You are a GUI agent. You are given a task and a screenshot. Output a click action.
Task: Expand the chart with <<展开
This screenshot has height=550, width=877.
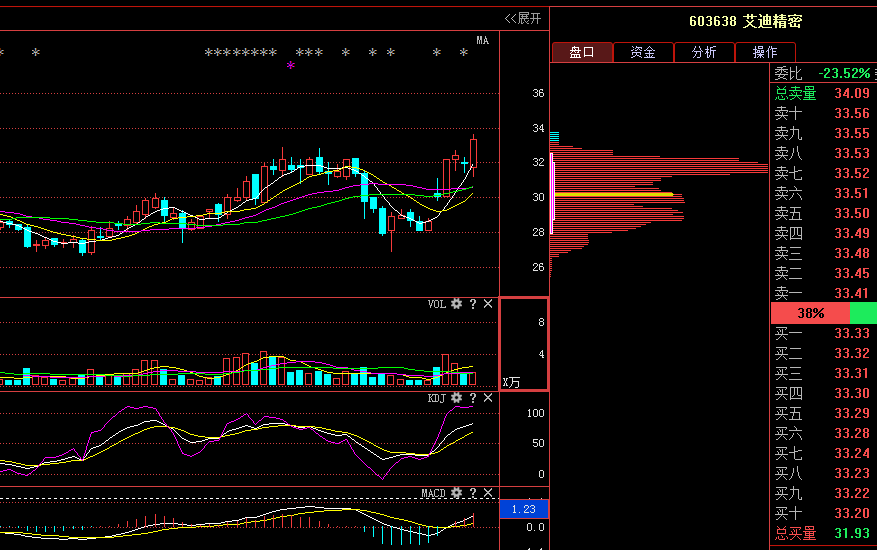523,18
